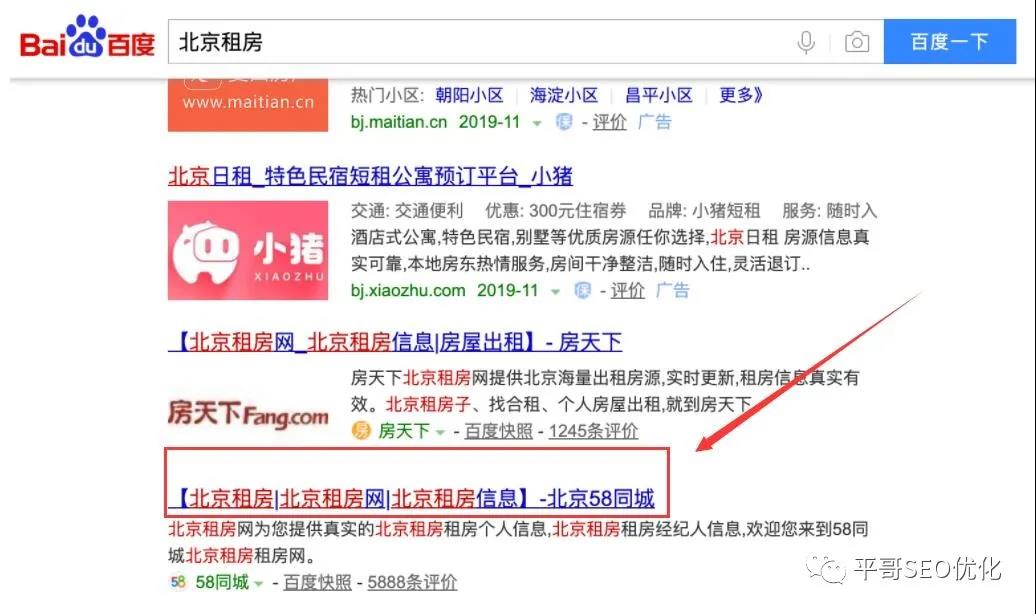Click the Baidu logo

[87, 37]
